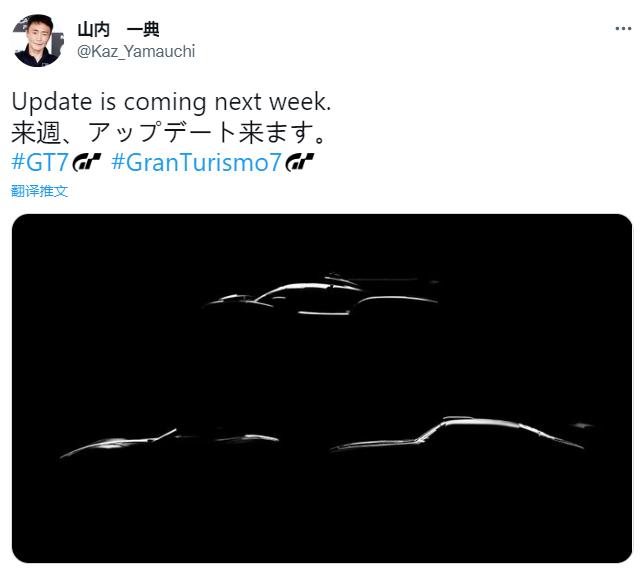644x578 pixels.
Task: Click the English text 'Update is coming next week.'
Action: (x=171, y=102)
